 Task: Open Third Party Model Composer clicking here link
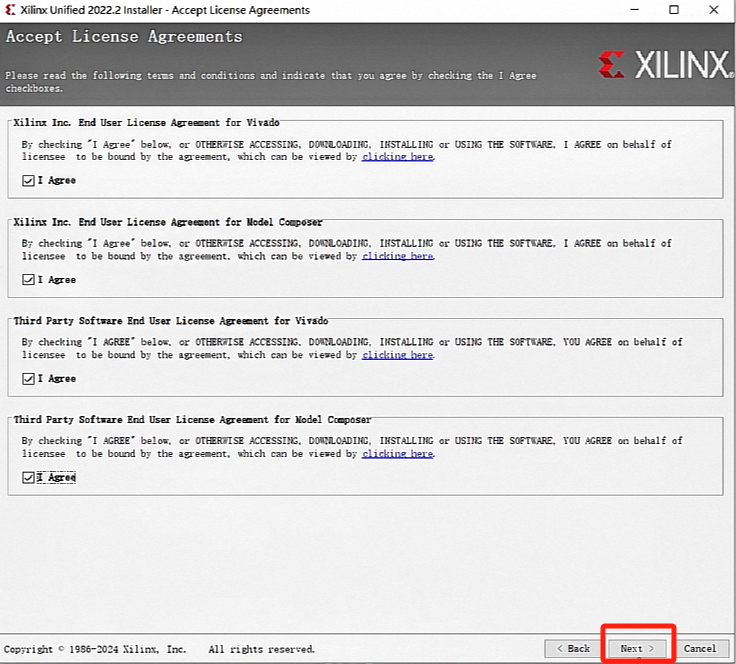tap(398, 454)
